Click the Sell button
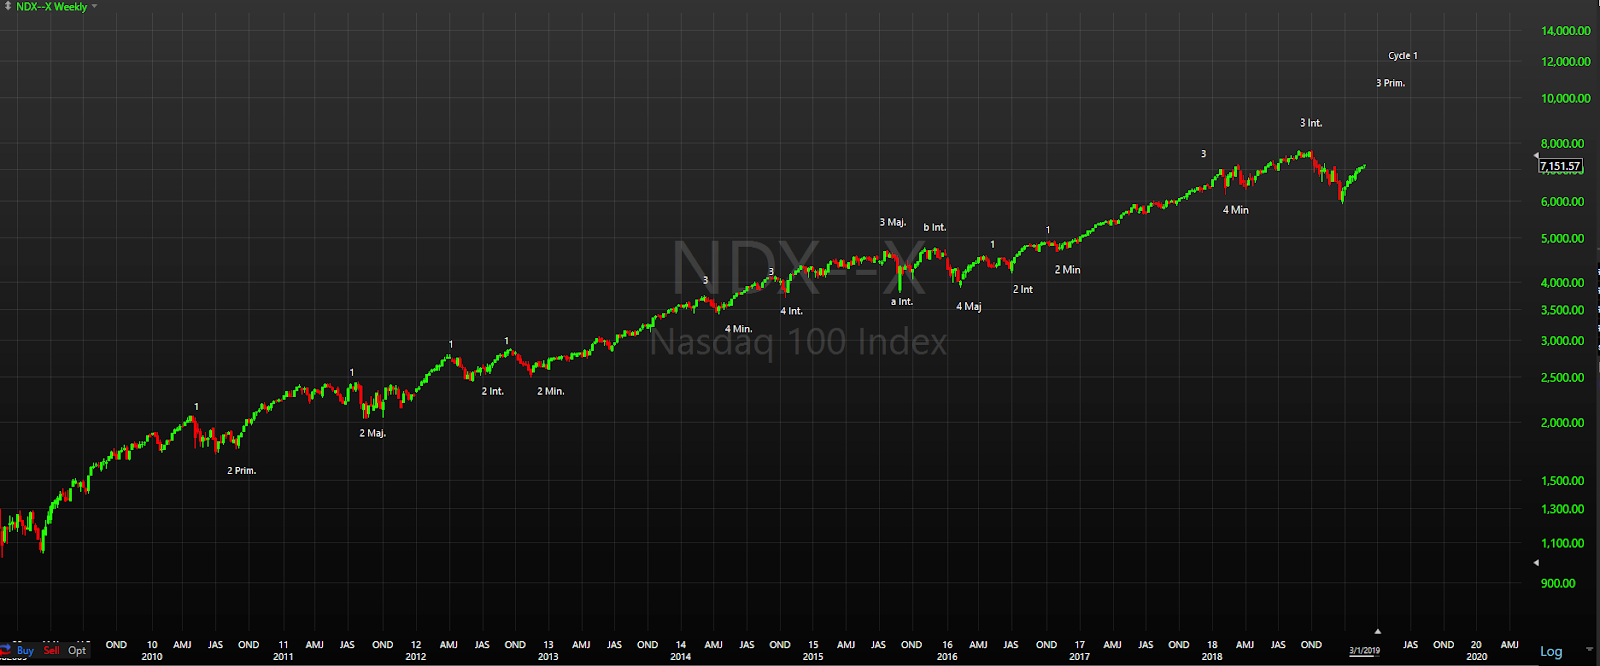 pyautogui.click(x=52, y=650)
